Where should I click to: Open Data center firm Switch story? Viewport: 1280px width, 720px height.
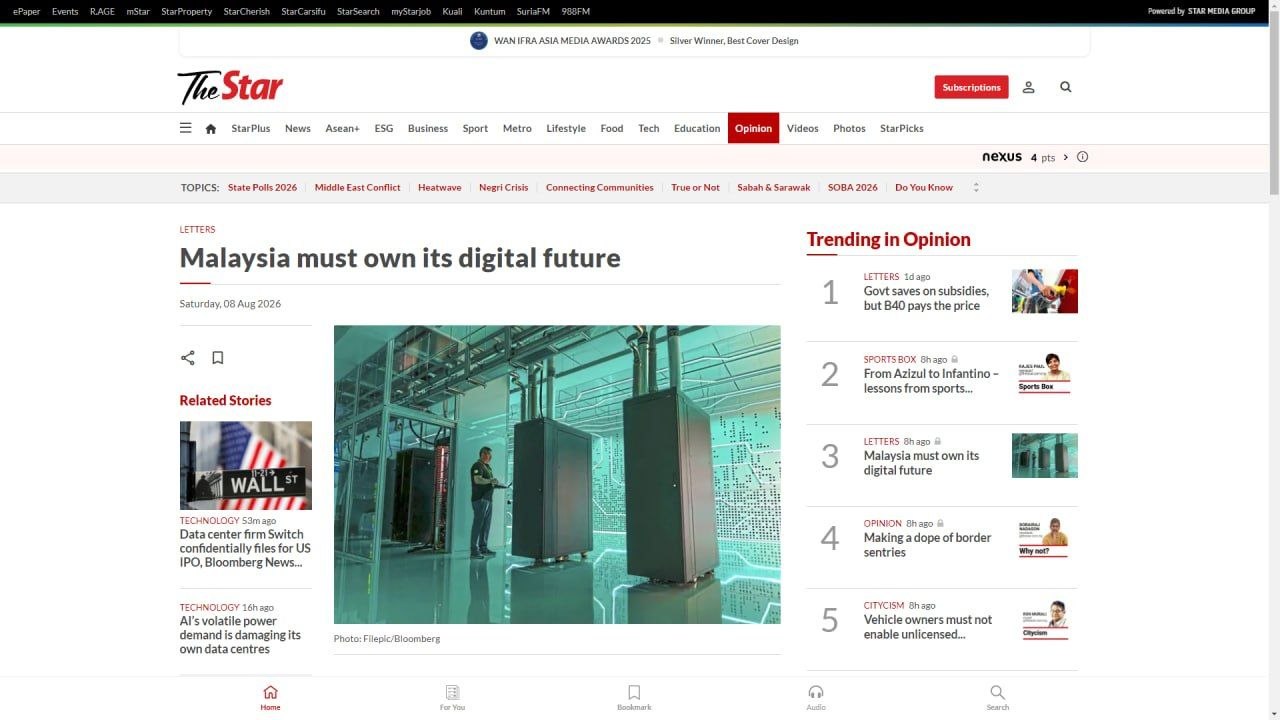click(245, 548)
